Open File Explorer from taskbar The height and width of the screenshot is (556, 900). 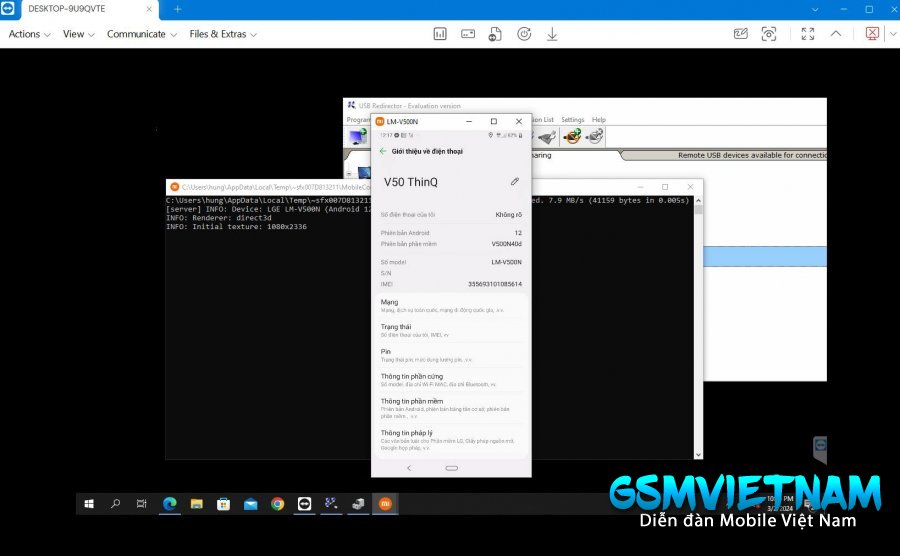pyautogui.click(x=196, y=504)
